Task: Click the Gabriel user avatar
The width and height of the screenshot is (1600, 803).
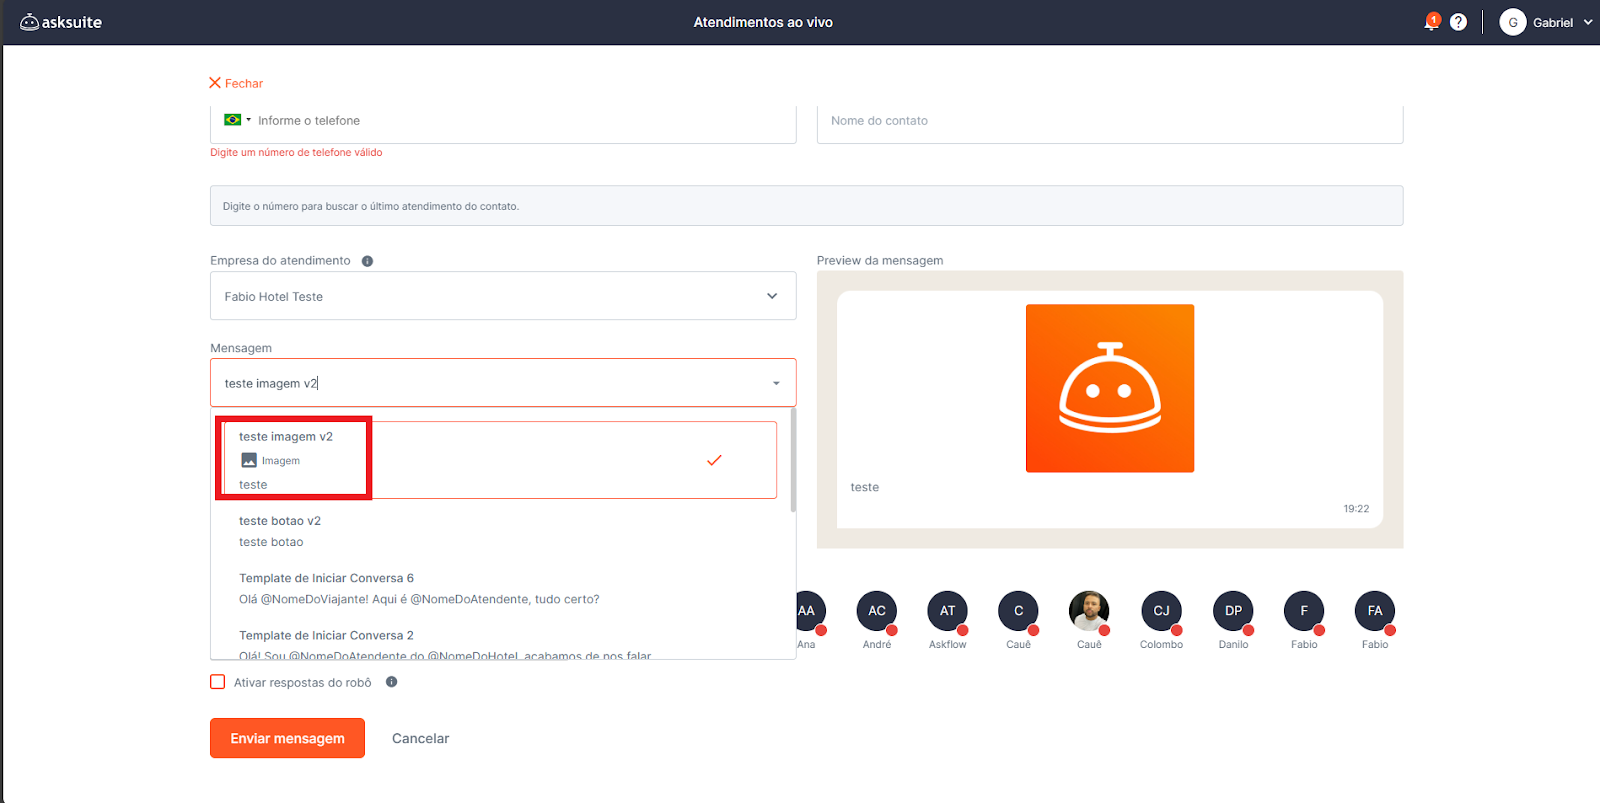Action: click(x=1512, y=22)
